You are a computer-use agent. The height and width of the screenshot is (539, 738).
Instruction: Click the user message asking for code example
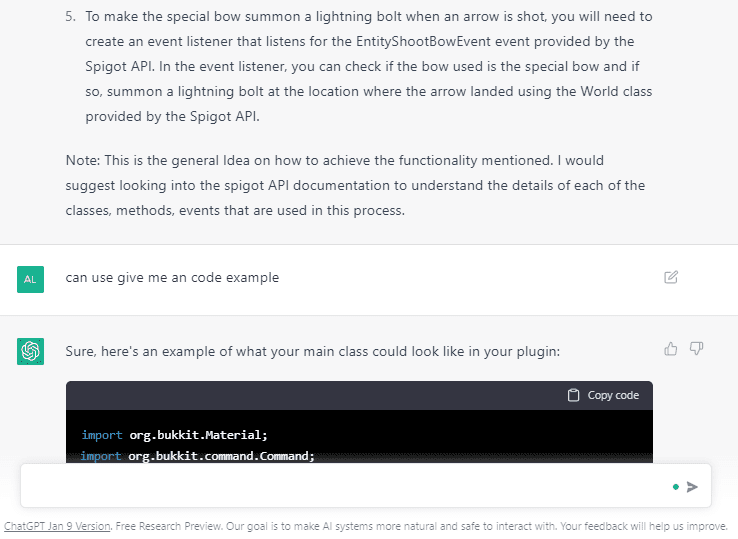click(x=172, y=277)
